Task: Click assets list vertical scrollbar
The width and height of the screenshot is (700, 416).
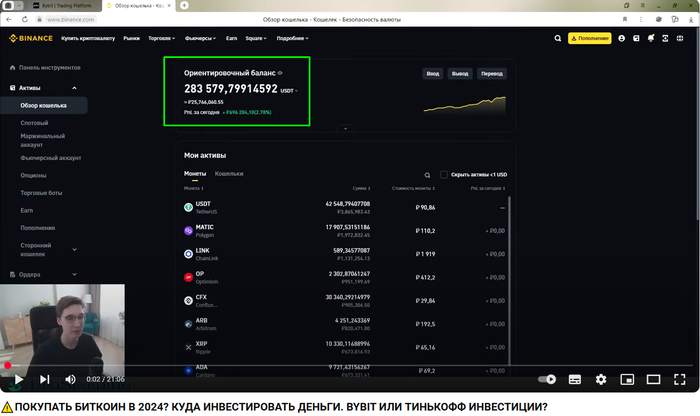Action: pyautogui.click(x=509, y=280)
